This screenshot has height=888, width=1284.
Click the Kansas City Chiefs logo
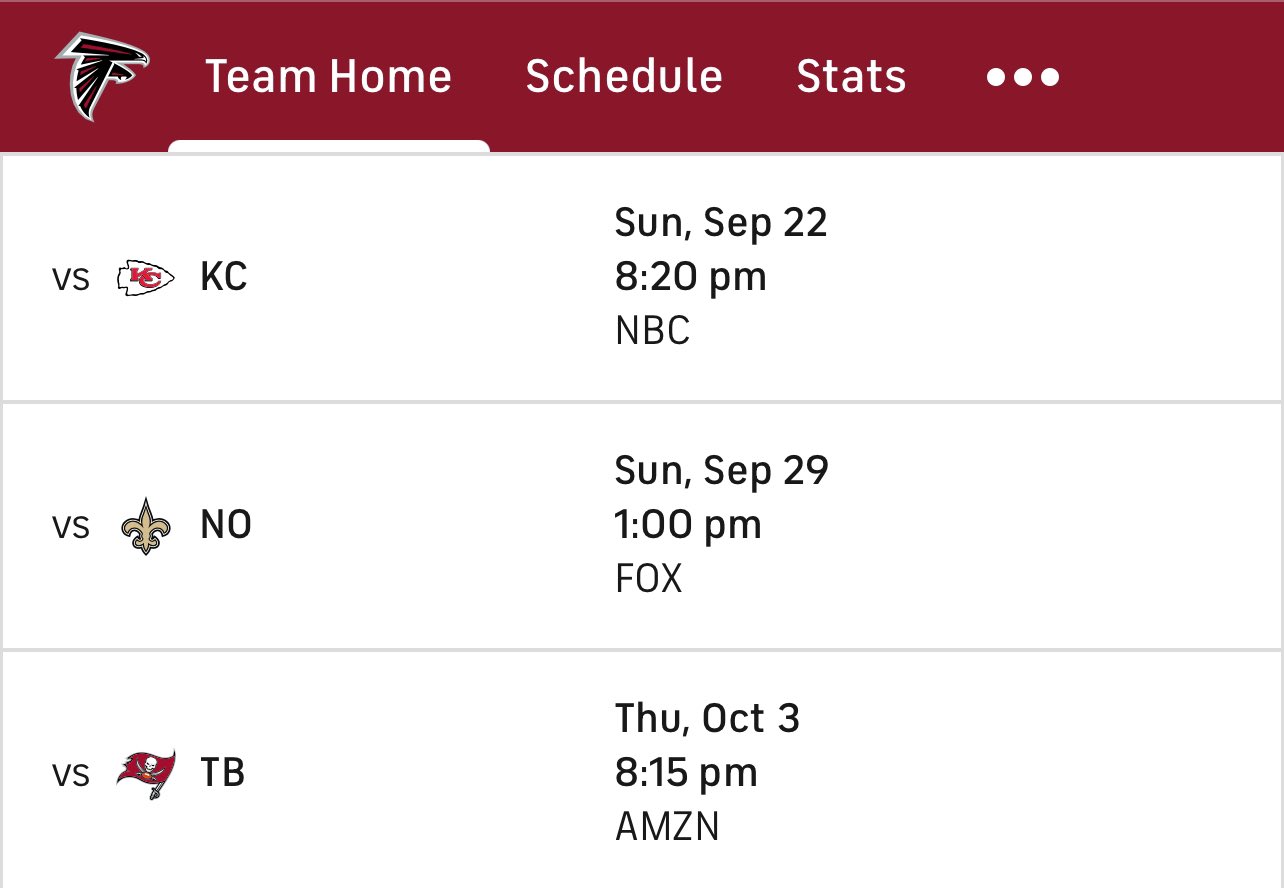tap(146, 277)
